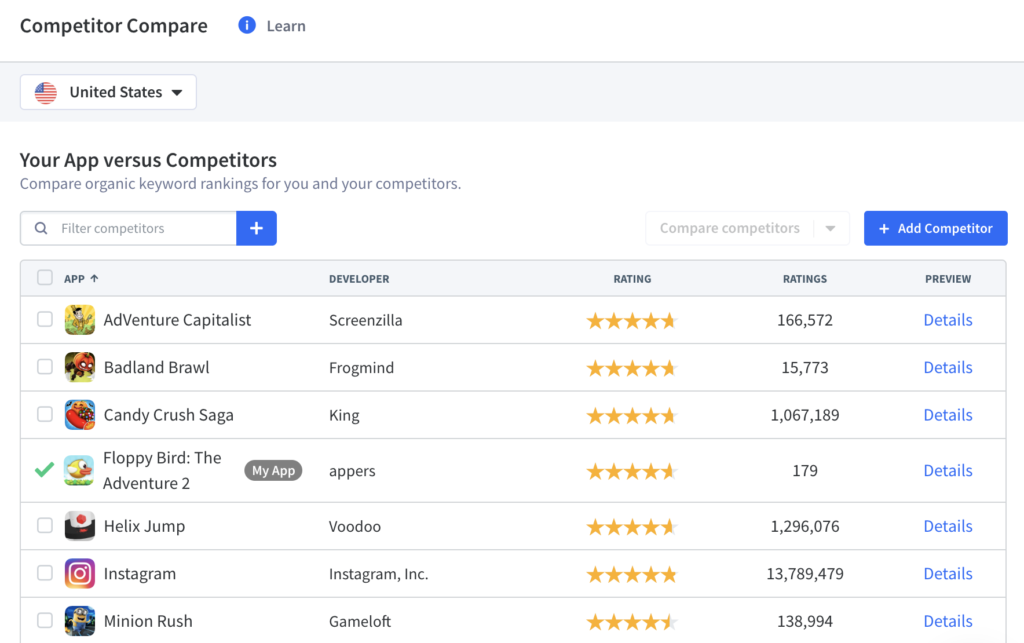Click the Instagram star rating
Viewport: 1024px width, 643px height.
pyautogui.click(x=632, y=574)
